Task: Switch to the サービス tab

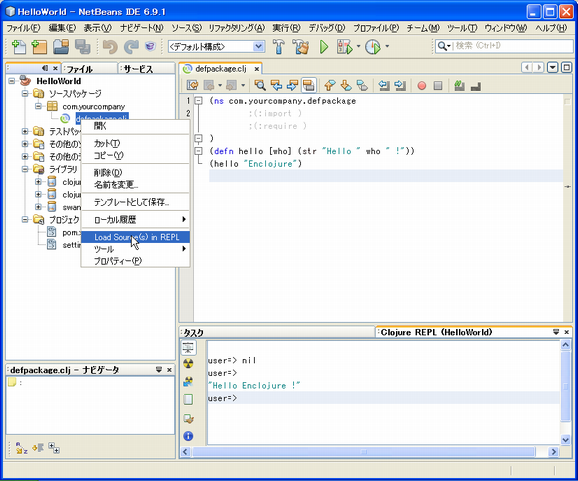Action: tap(147, 69)
